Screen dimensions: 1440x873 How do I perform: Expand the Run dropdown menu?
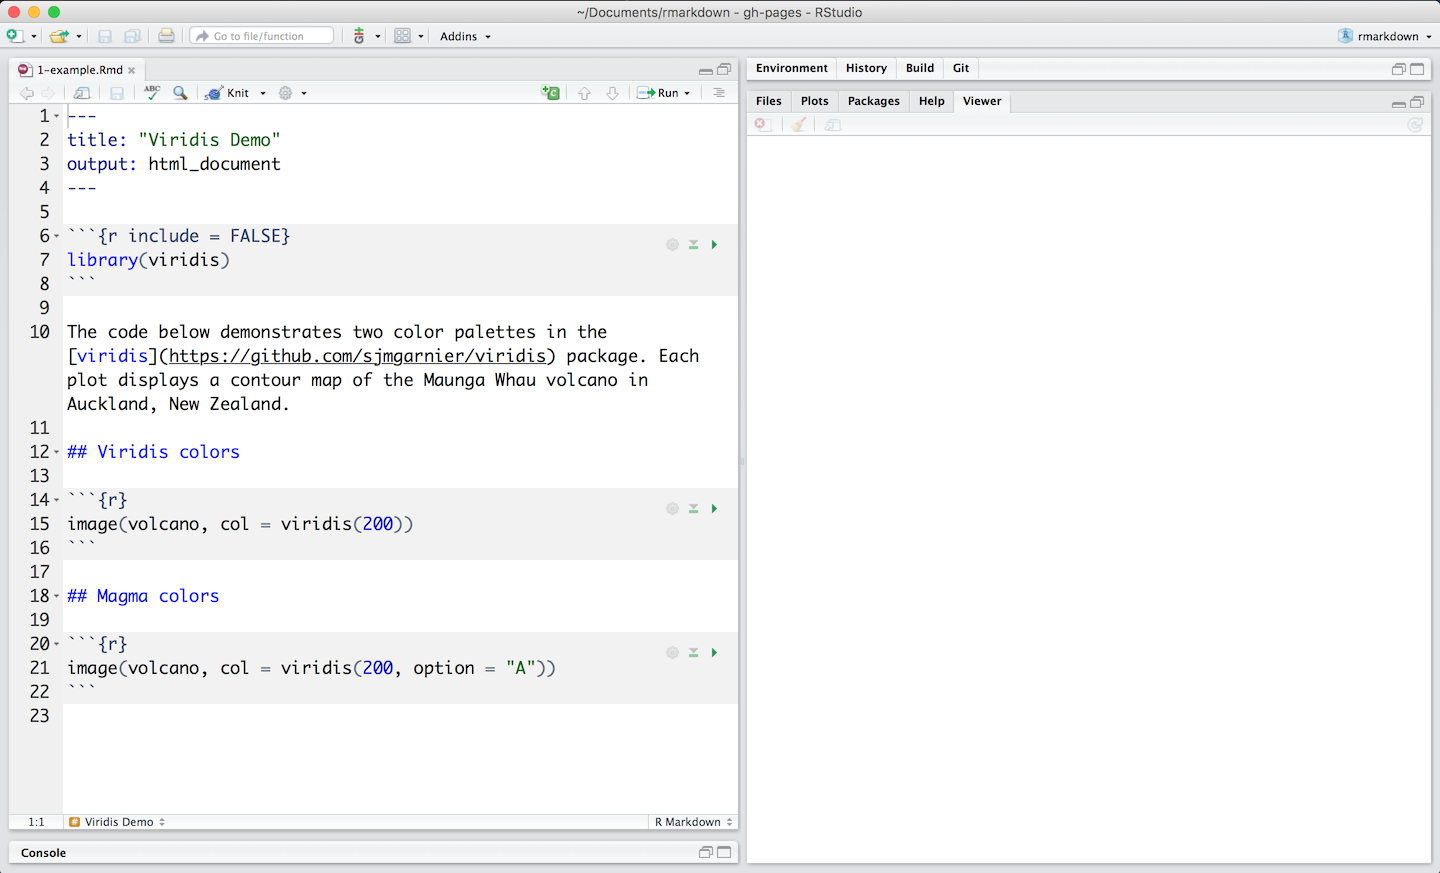(x=687, y=93)
